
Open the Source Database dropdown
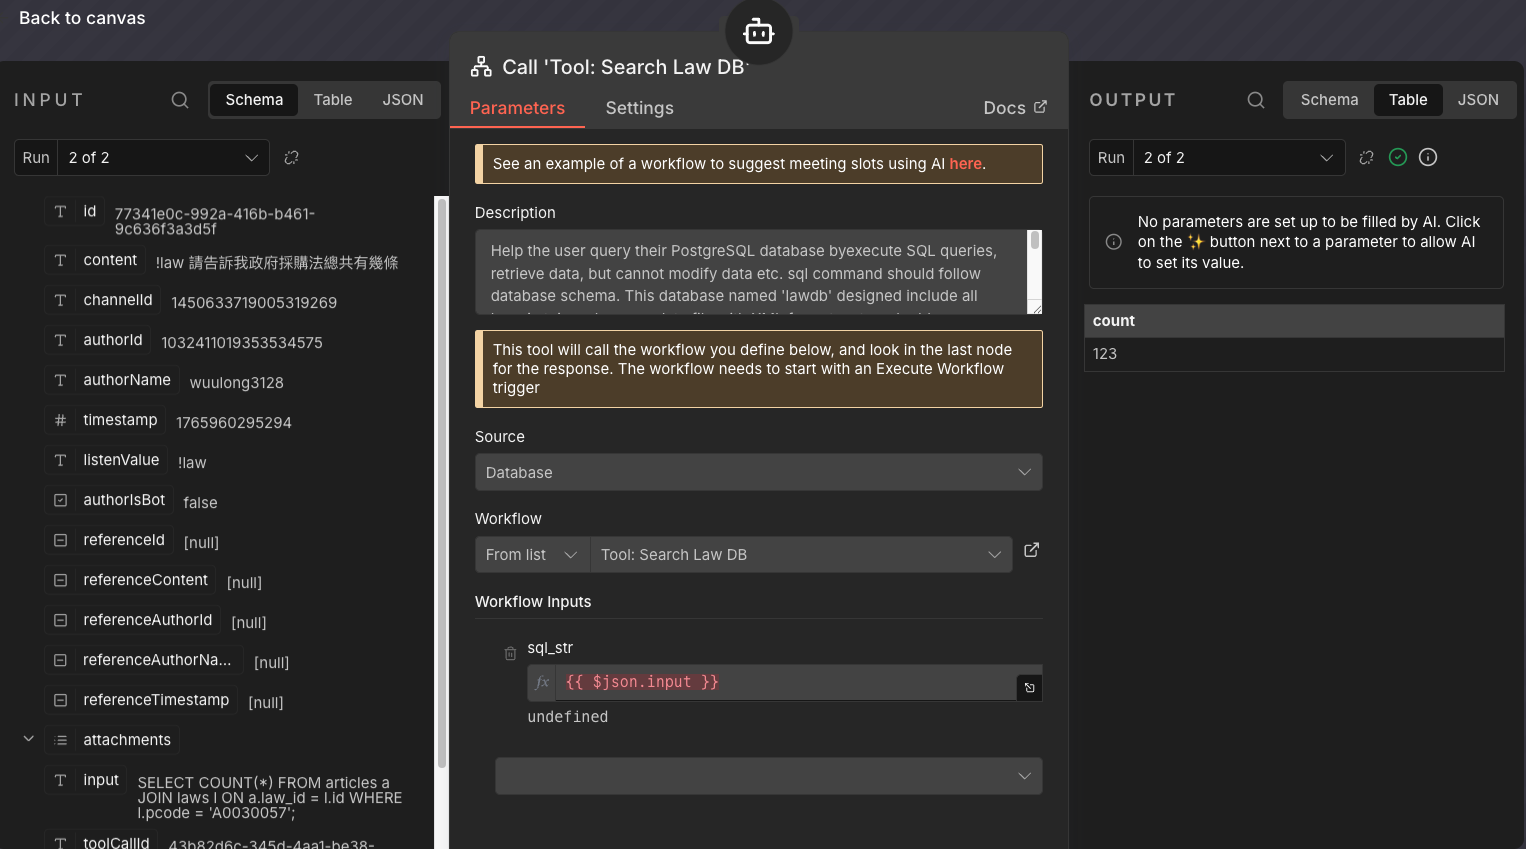[x=758, y=472]
